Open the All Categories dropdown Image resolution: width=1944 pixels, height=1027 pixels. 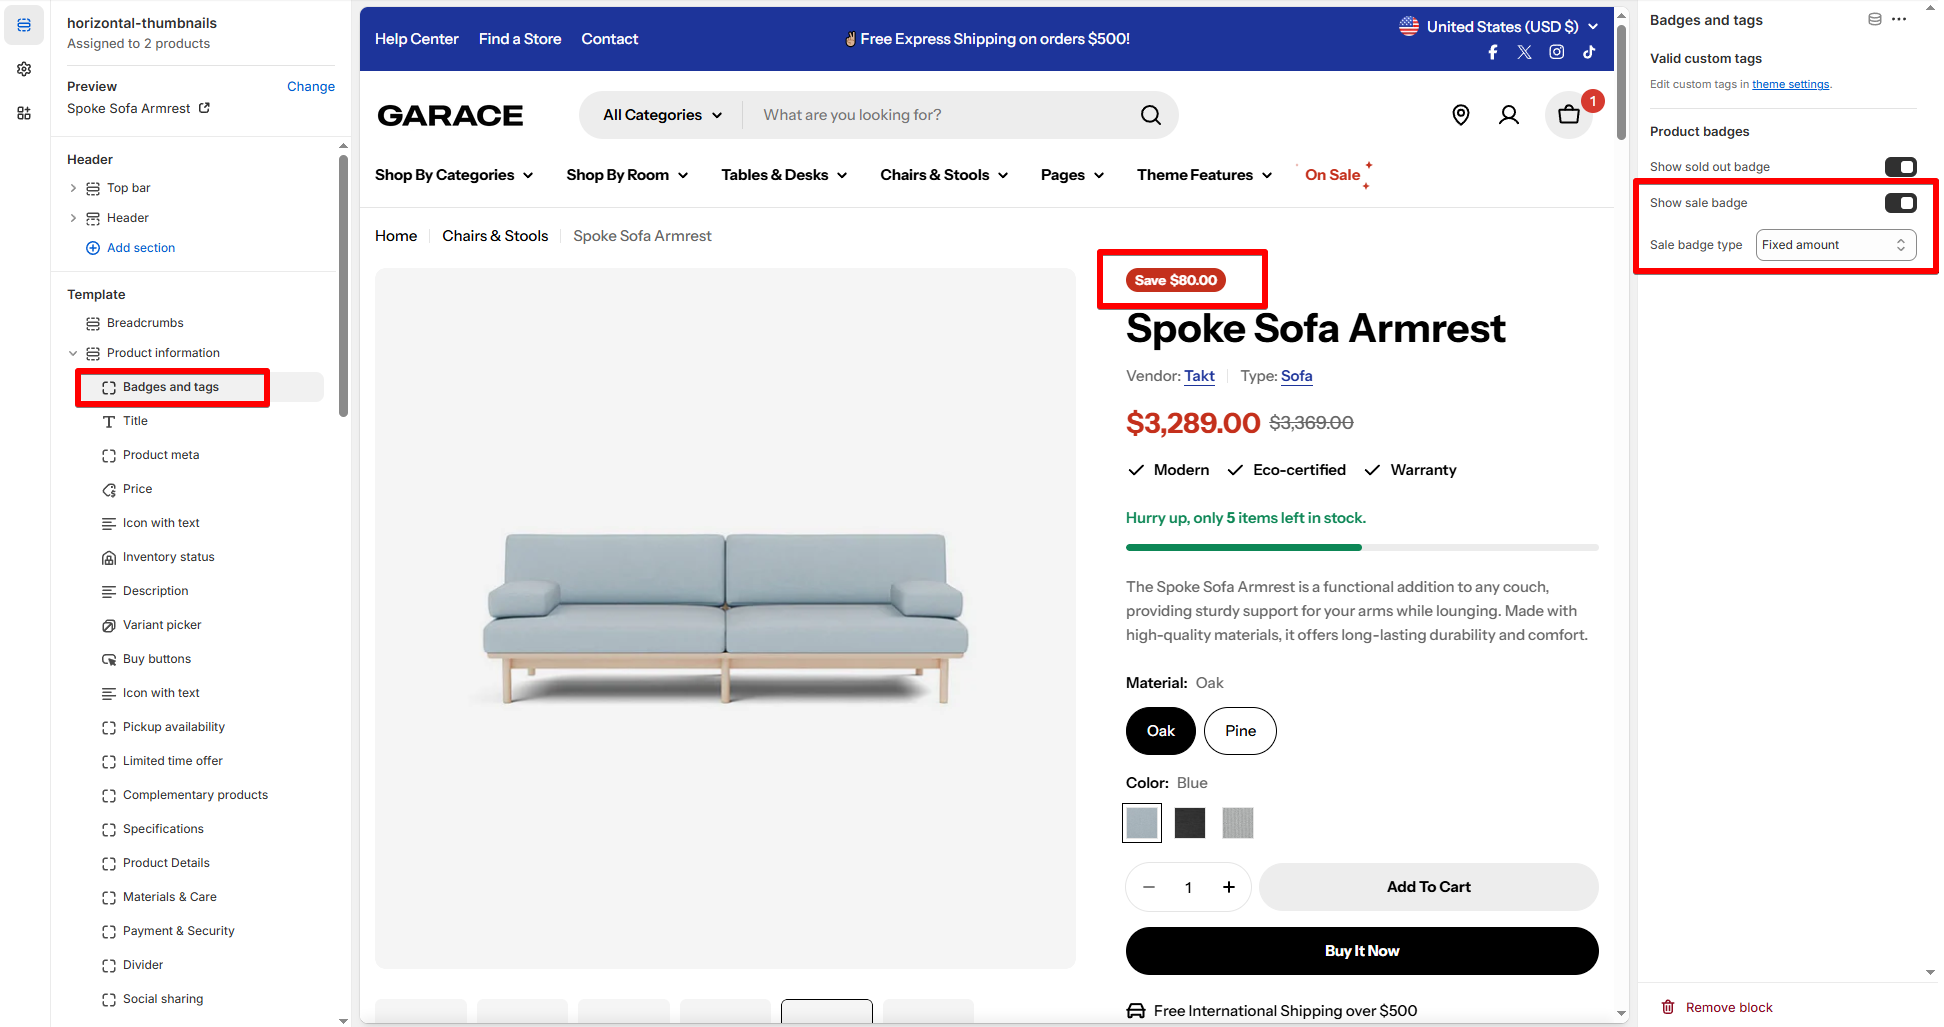[x=662, y=115]
